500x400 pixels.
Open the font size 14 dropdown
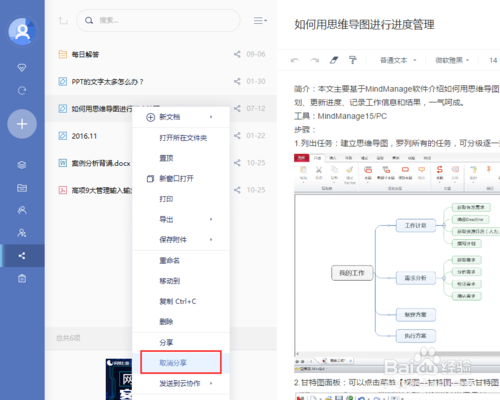493,60
